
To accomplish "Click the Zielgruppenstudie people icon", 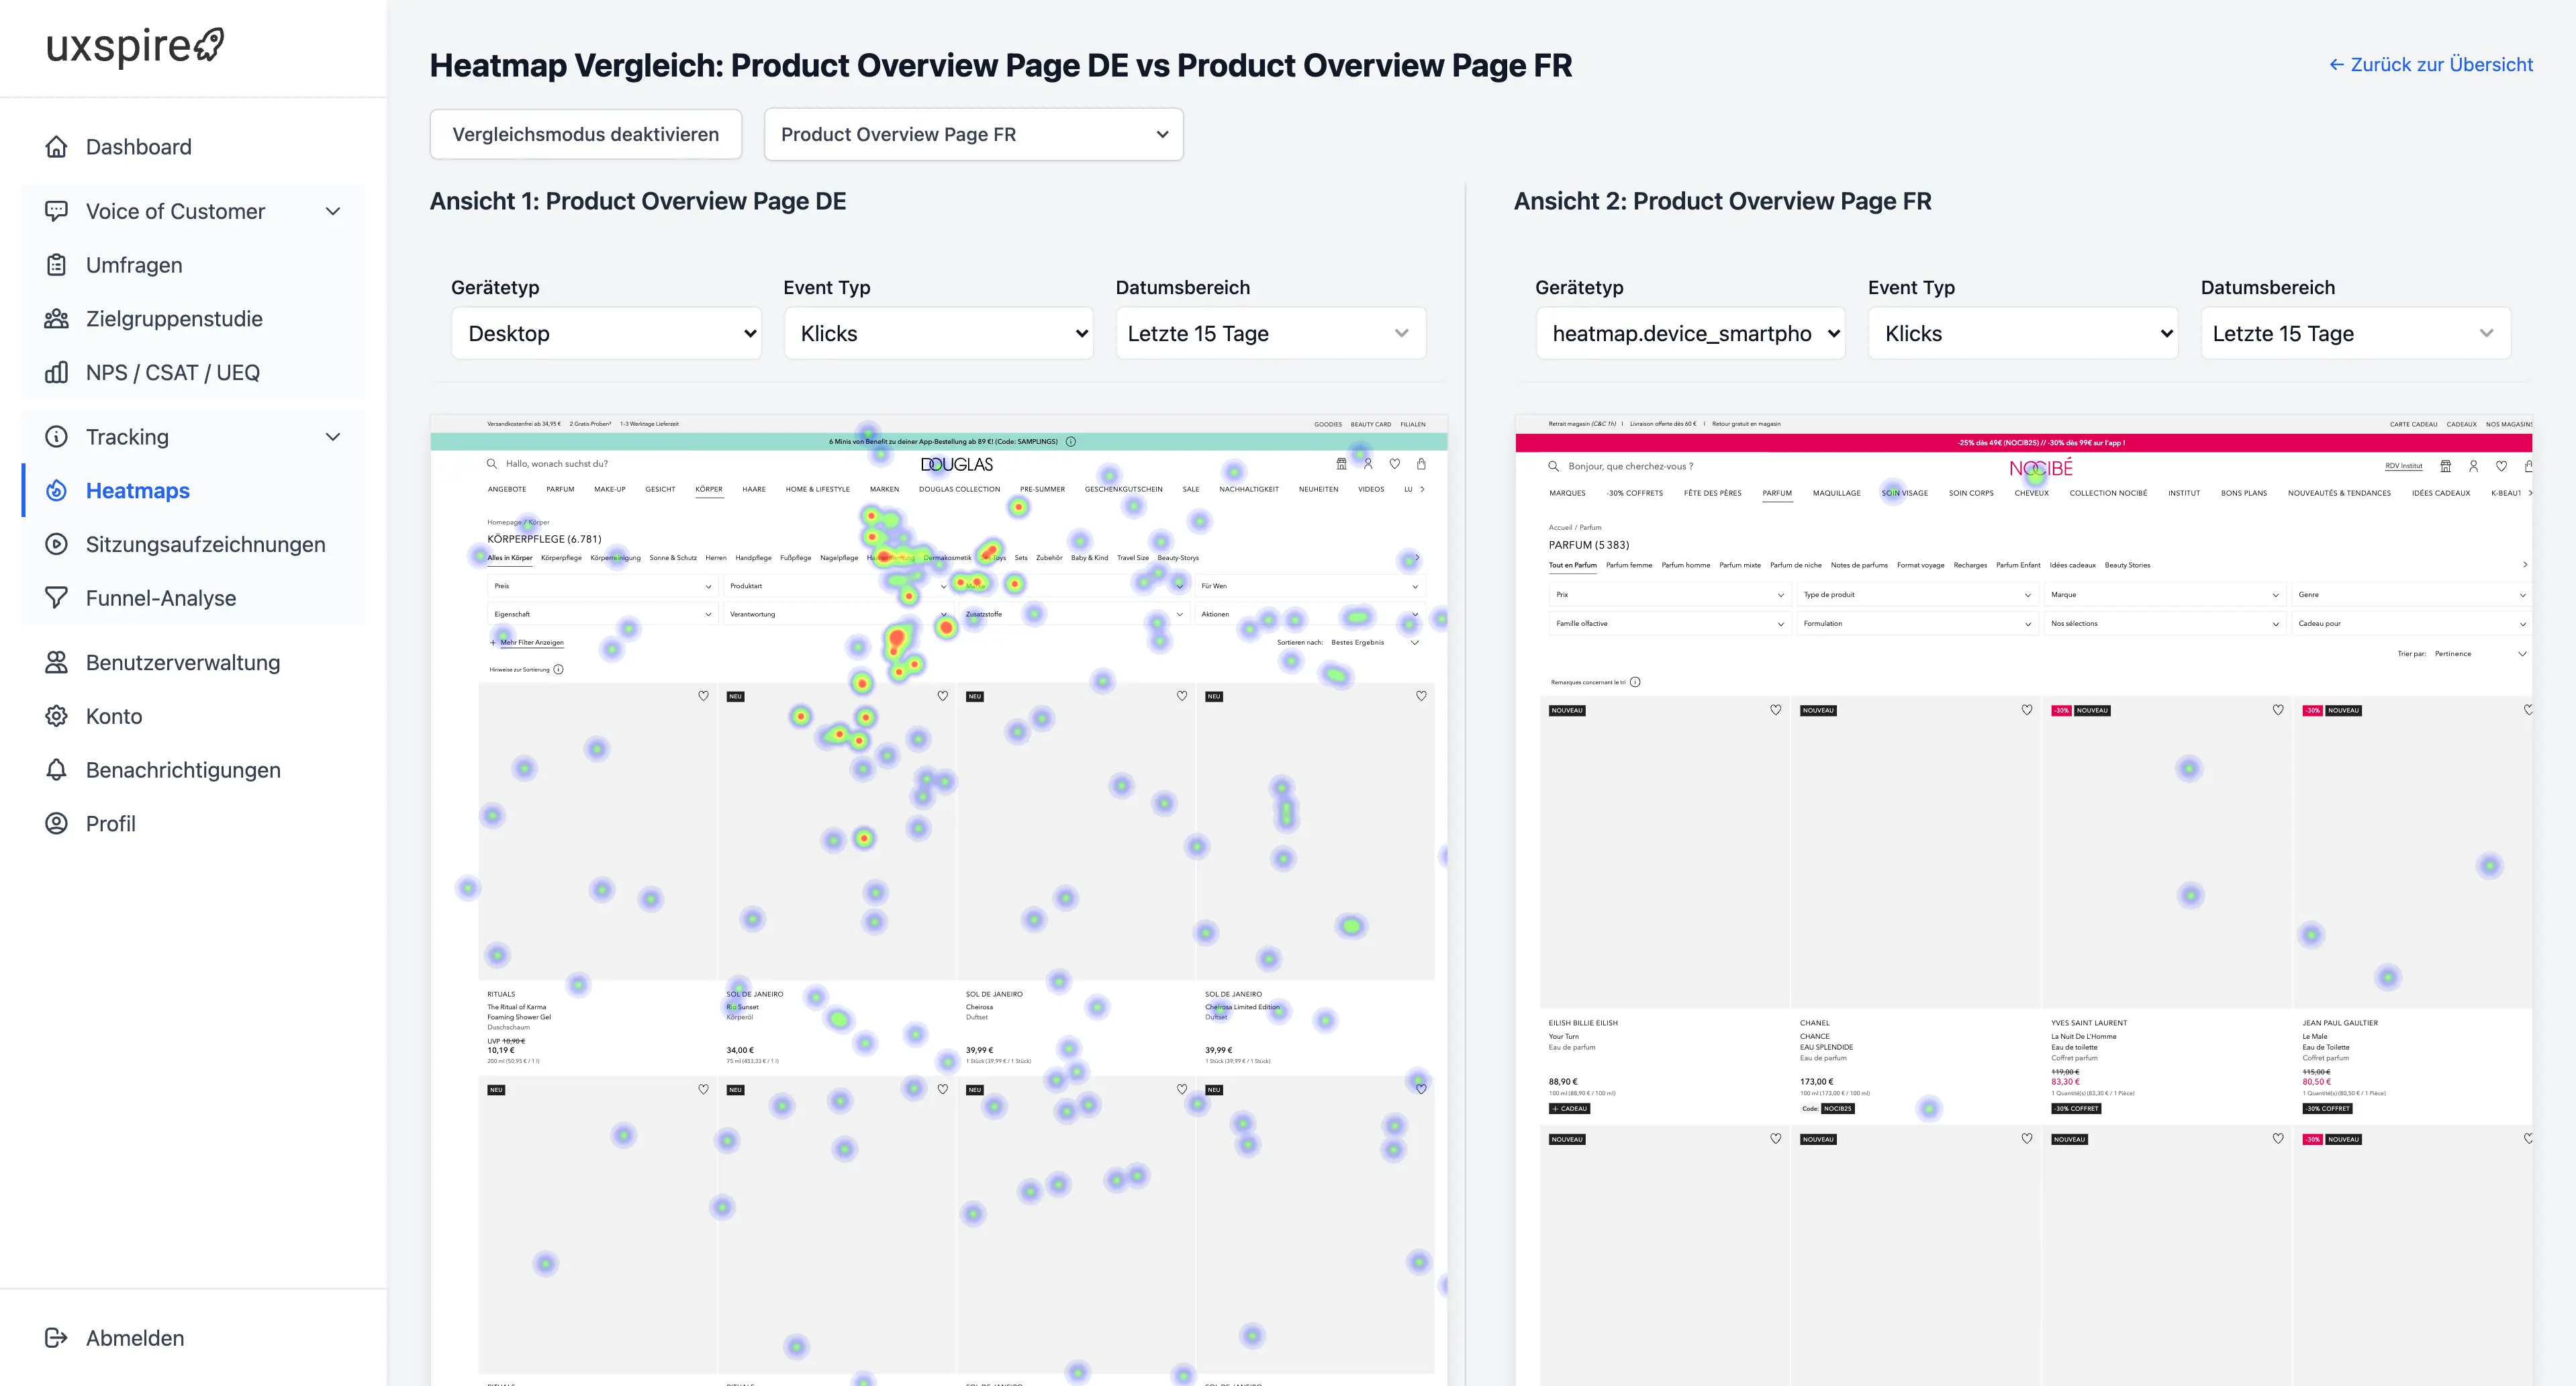I will click(56, 319).
